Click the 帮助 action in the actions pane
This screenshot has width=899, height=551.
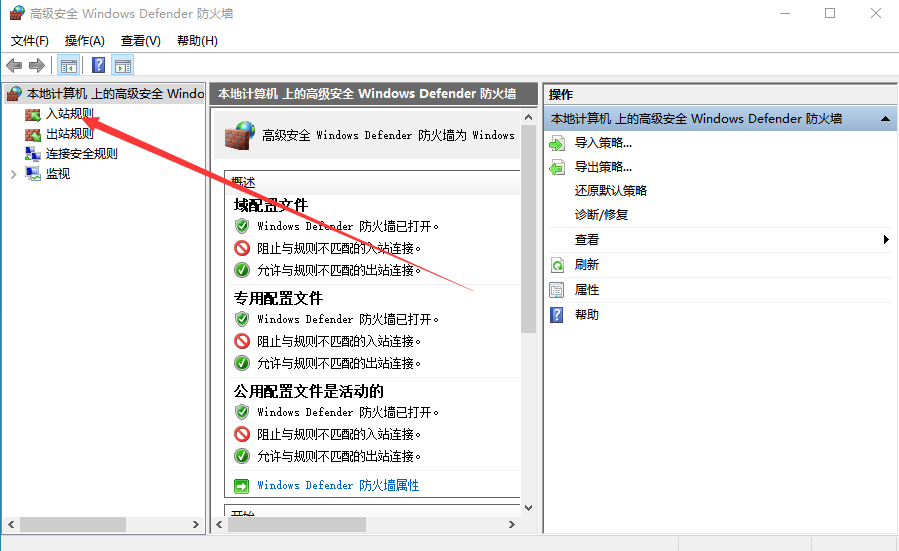[587, 315]
